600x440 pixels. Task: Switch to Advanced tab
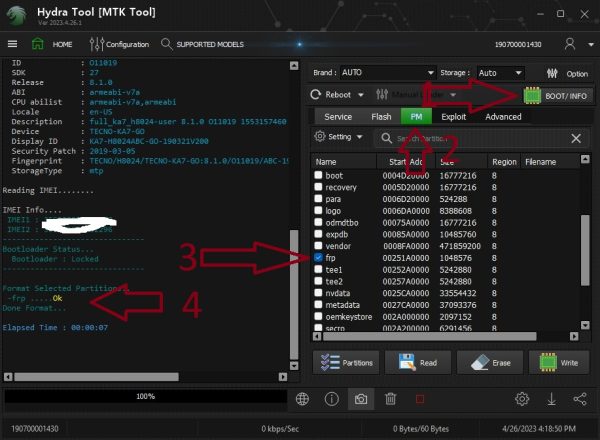[503, 117]
